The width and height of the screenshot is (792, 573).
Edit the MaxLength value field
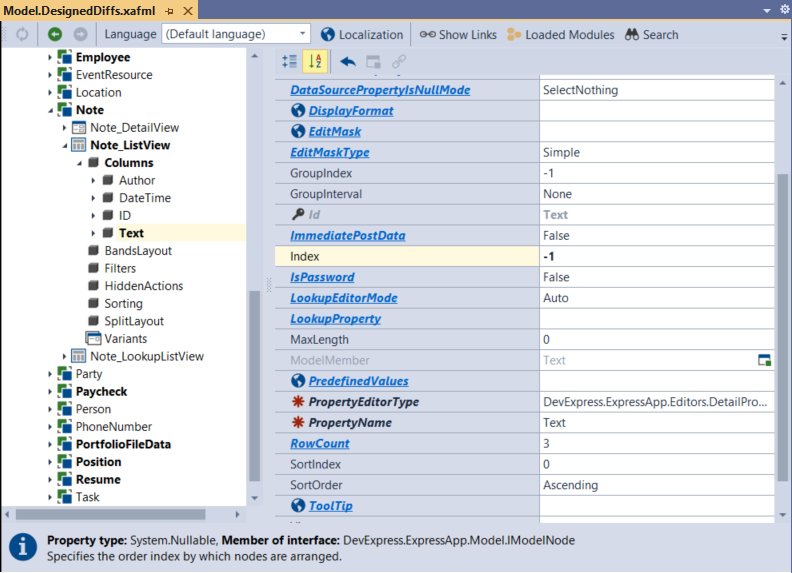[x=656, y=340]
